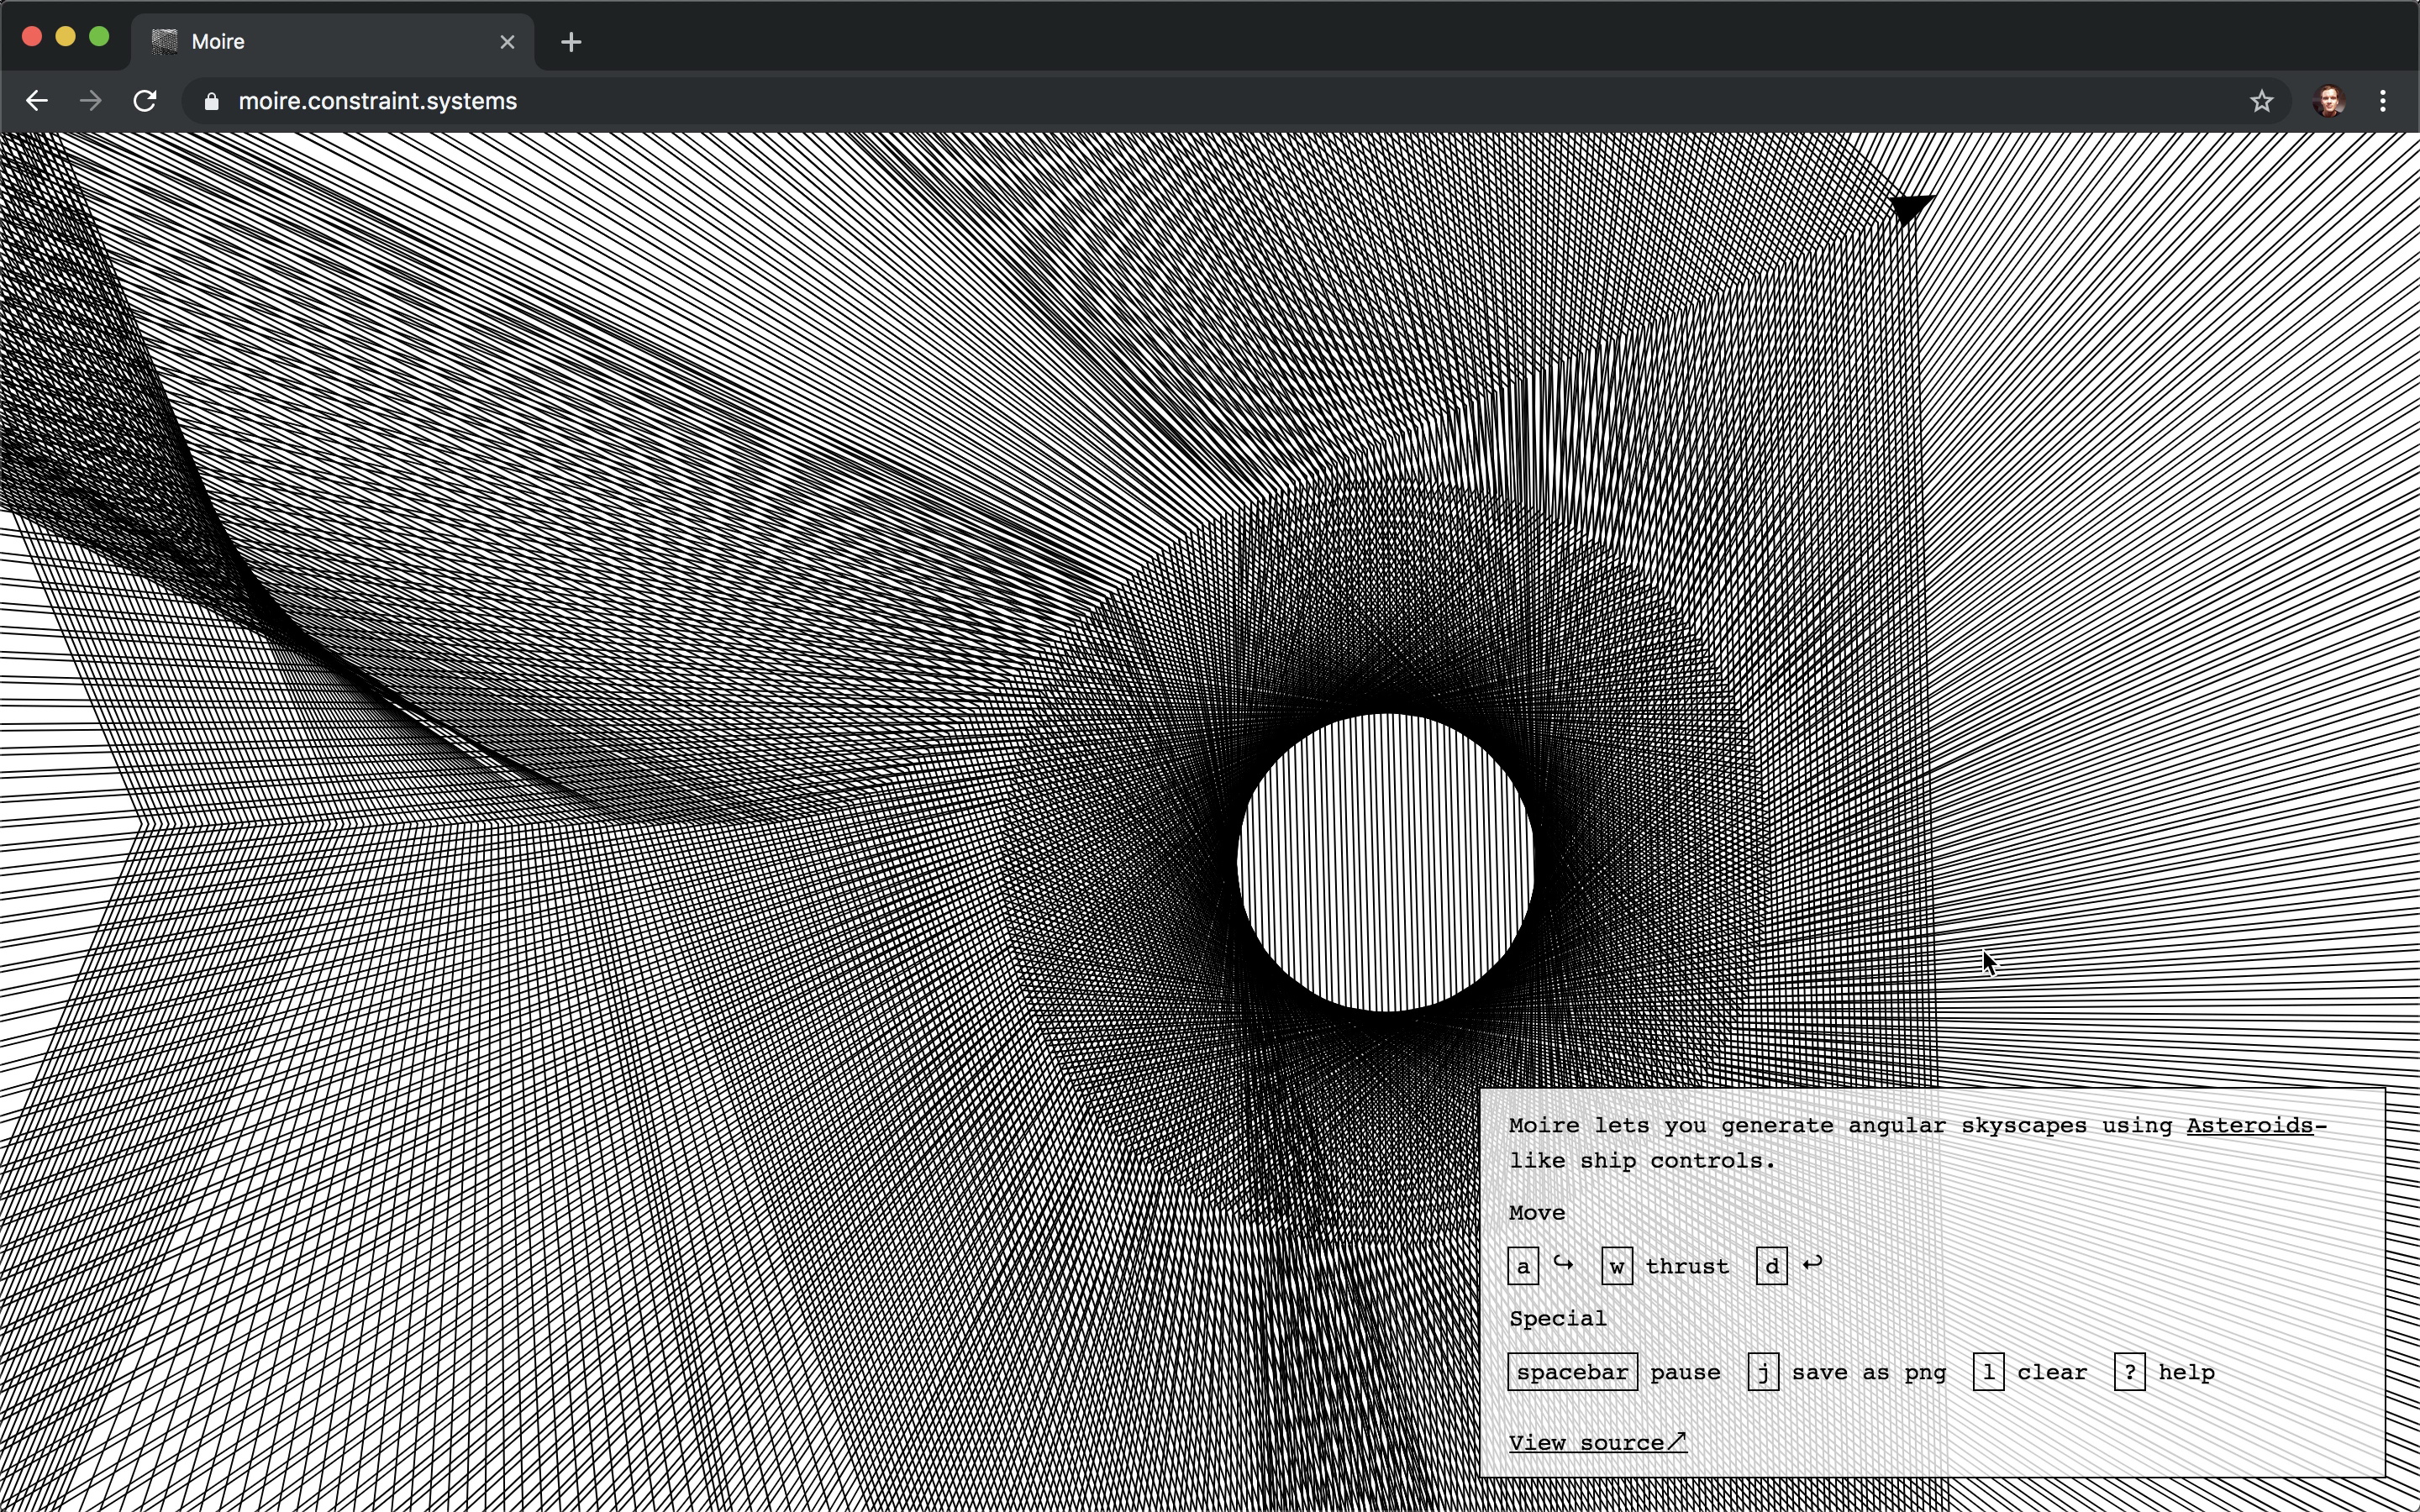
Task: Open the user profile avatar
Action: tap(2329, 101)
